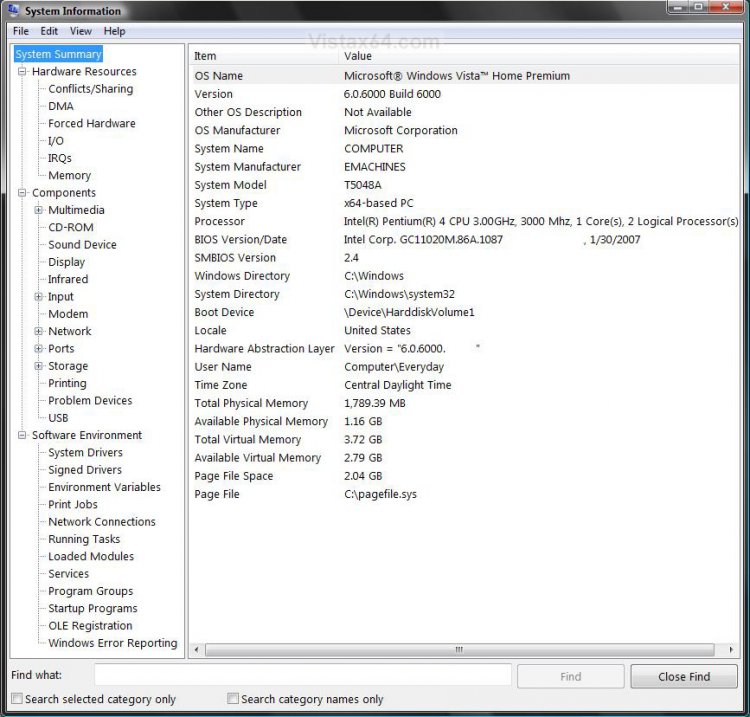This screenshot has width=750, height=717.
Task: Select the Total Physical Memory row
Action: click(465, 403)
